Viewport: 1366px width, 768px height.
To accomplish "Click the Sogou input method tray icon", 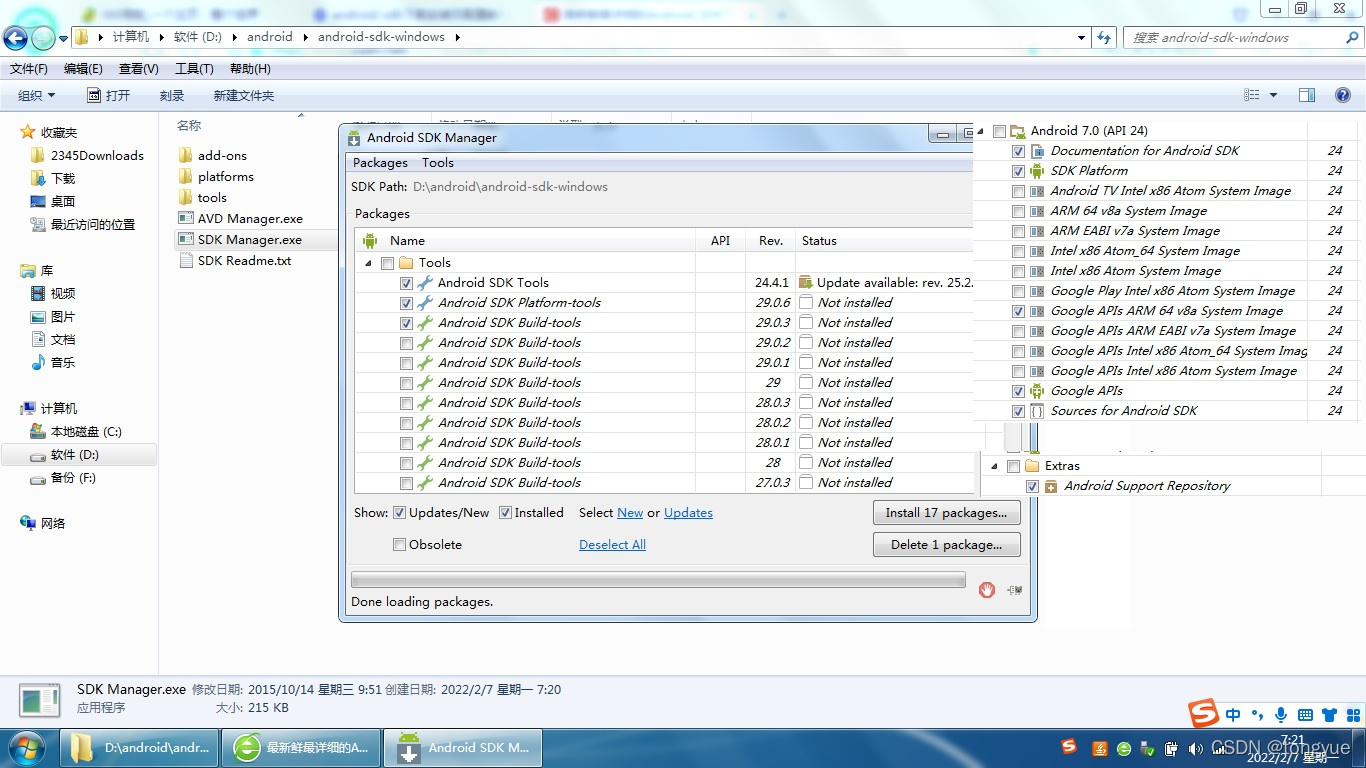I will 1069,747.
